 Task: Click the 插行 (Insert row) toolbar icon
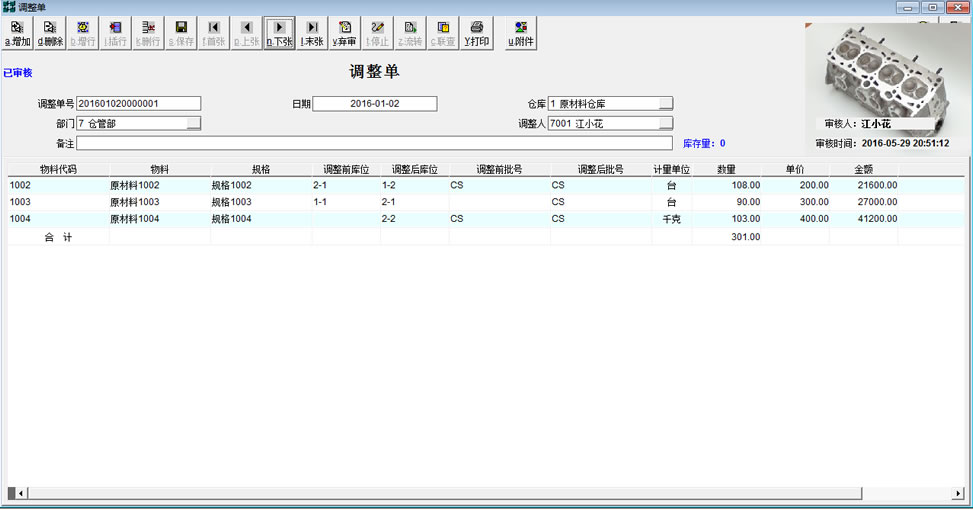[x=115, y=34]
